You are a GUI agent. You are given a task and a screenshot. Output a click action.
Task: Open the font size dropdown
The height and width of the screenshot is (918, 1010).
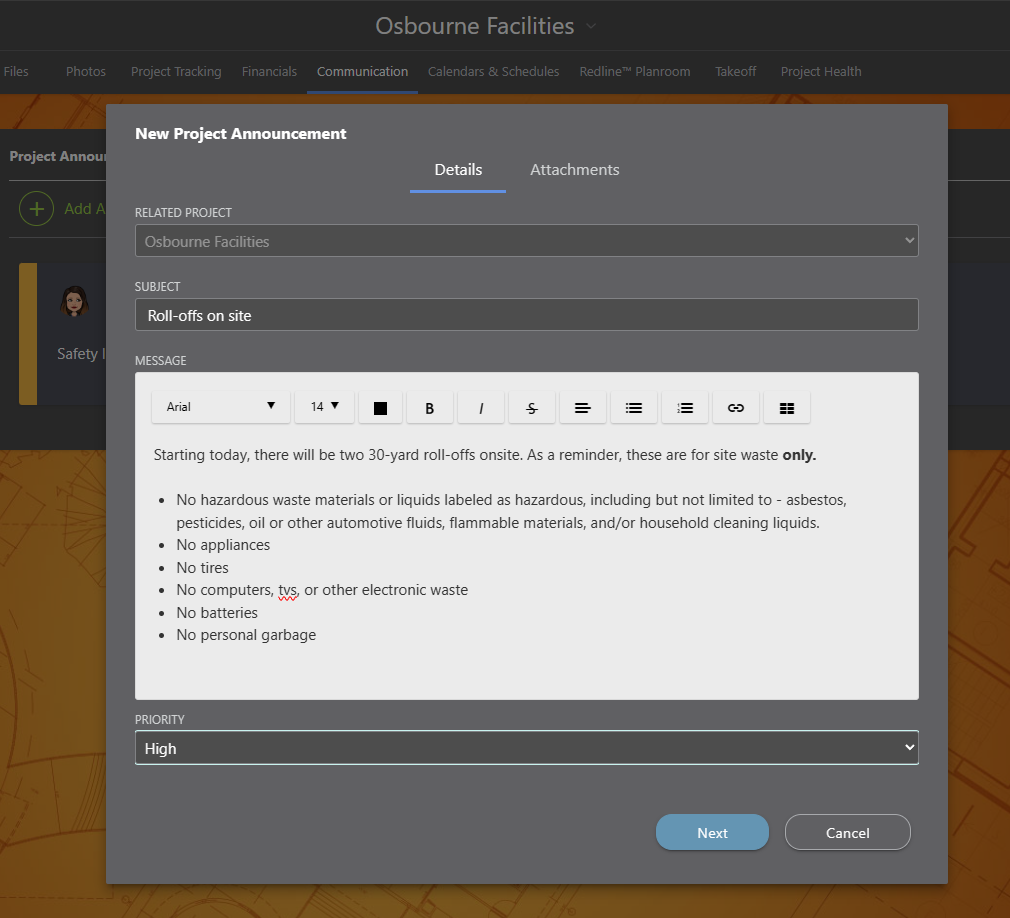tap(324, 407)
